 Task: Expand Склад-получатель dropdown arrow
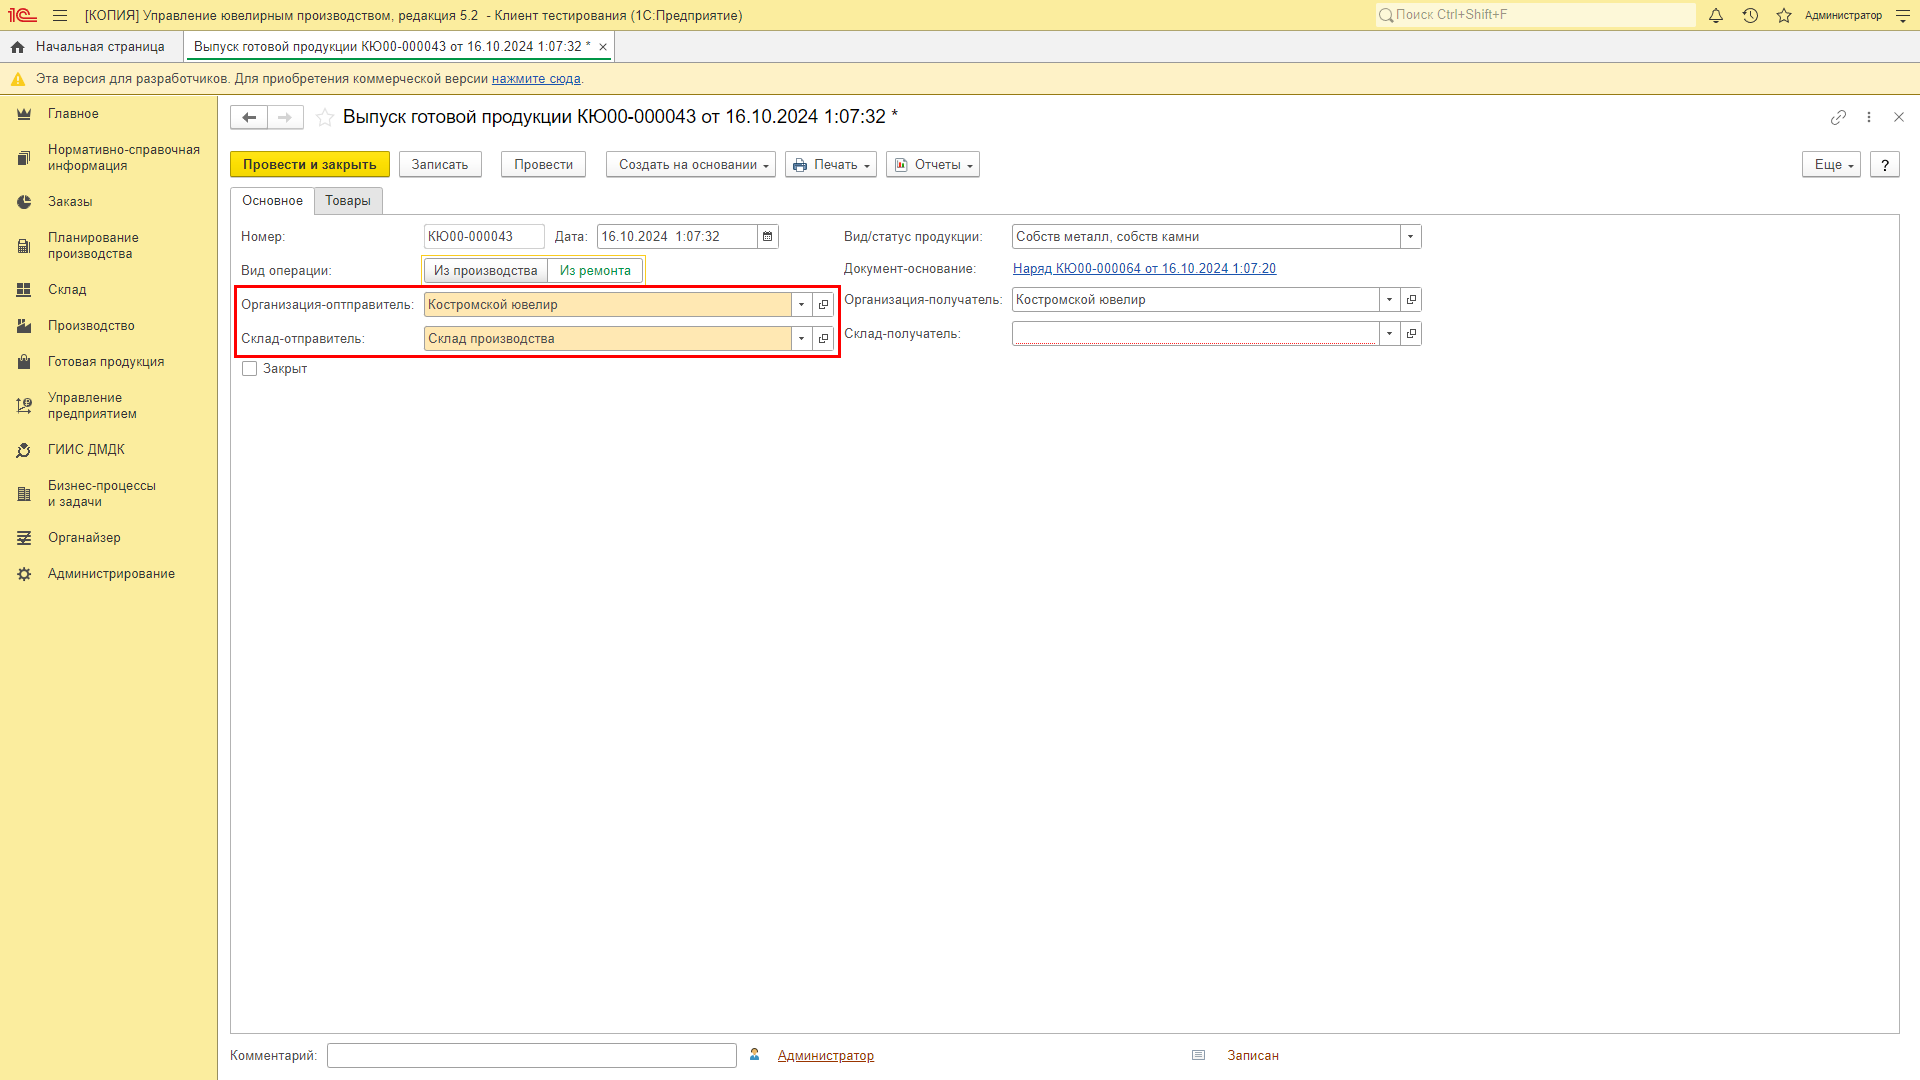pos(1389,334)
